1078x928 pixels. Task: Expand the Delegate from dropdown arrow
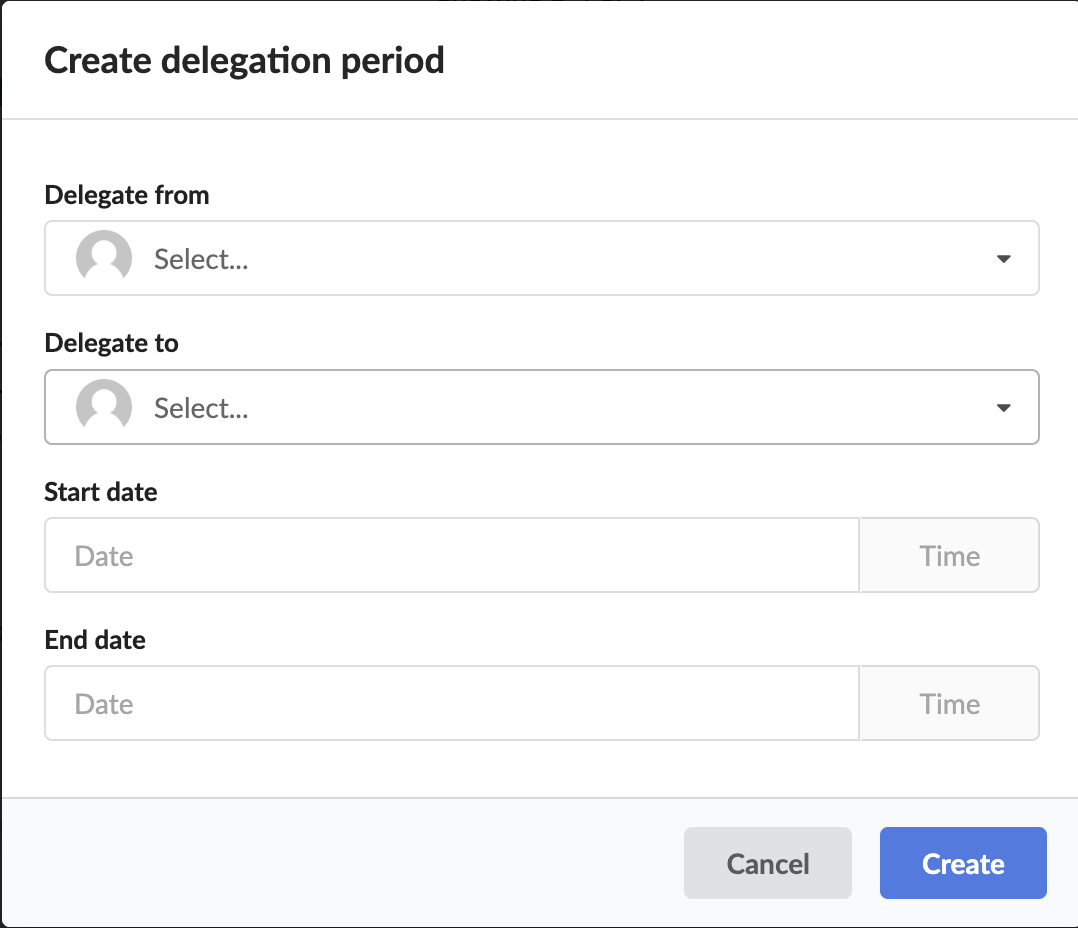[x=1004, y=259]
